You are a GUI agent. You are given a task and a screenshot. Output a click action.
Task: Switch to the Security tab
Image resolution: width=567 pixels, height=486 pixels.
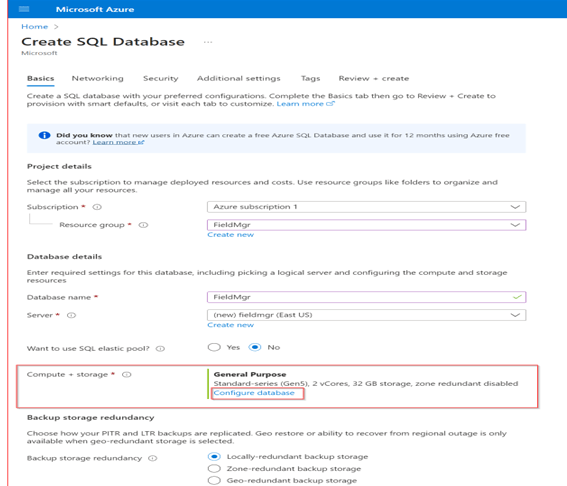[x=161, y=78]
